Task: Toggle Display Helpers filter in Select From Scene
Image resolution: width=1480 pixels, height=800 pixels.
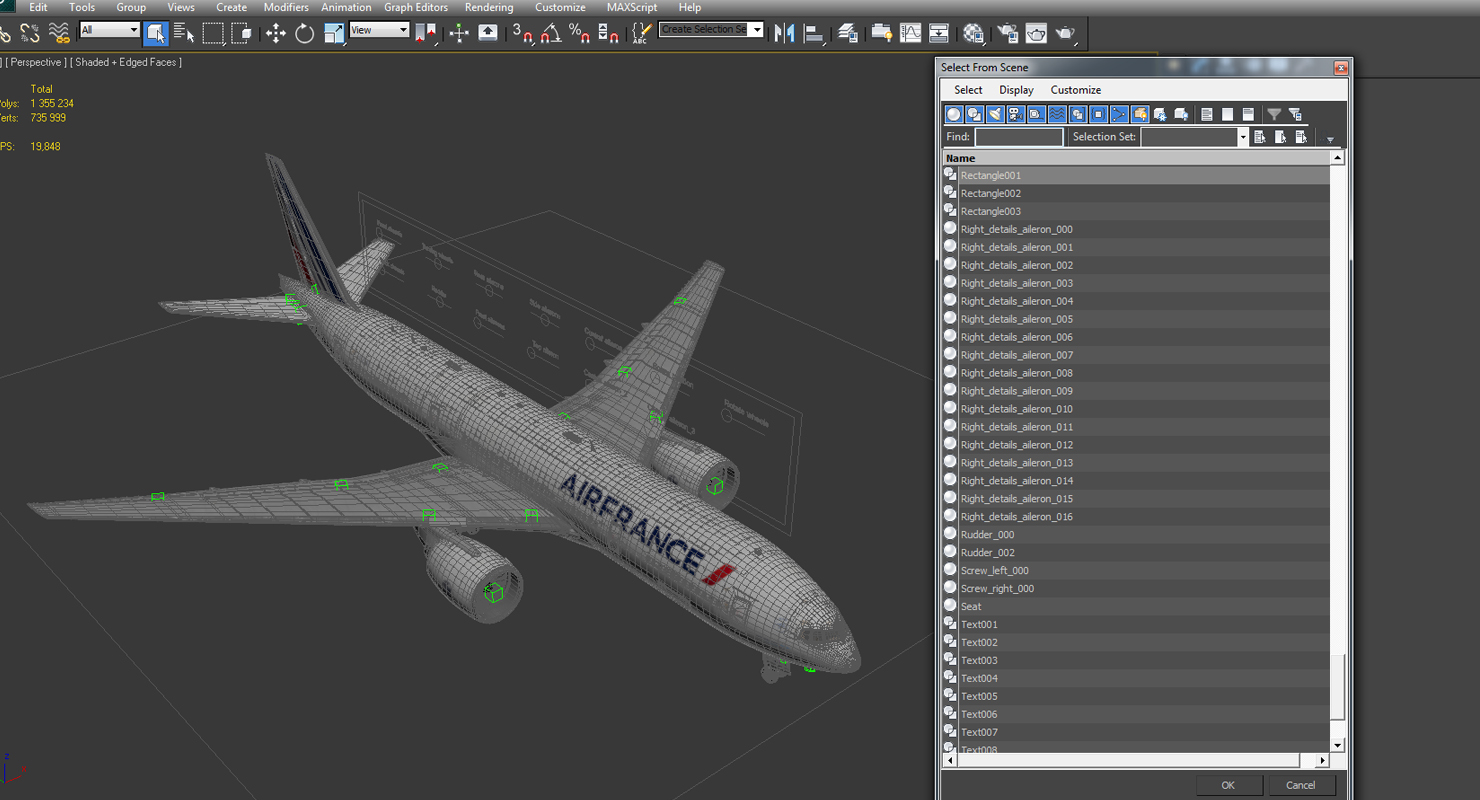Action: pyautogui.click(x=1037, y=114)
